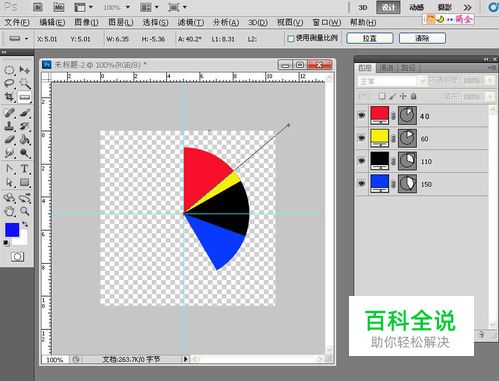This screenshot has height=381, width=499.
Task: Switch to the 动感 workspace
Action: point(416,7)
